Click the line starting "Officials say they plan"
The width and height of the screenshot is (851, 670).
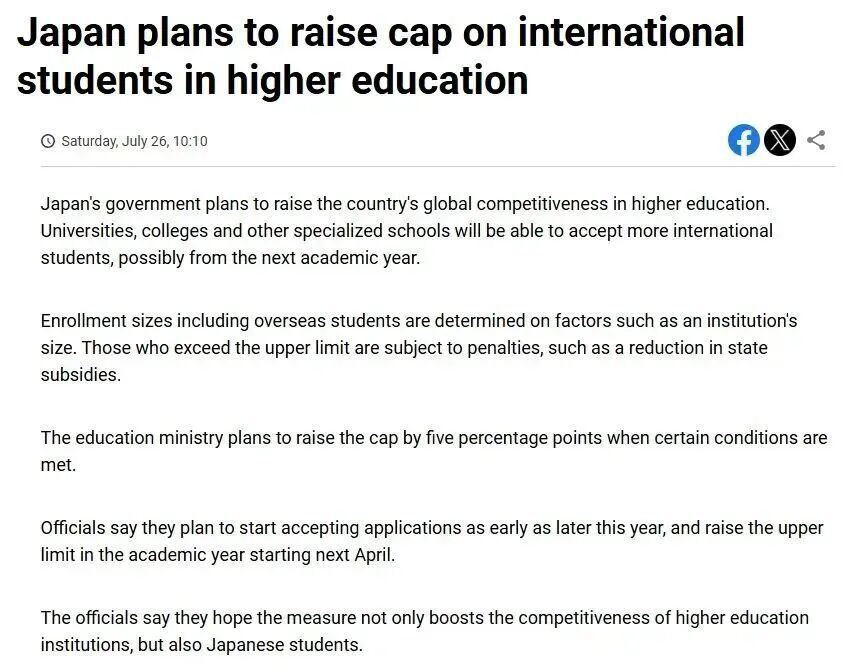click(431, 527)
